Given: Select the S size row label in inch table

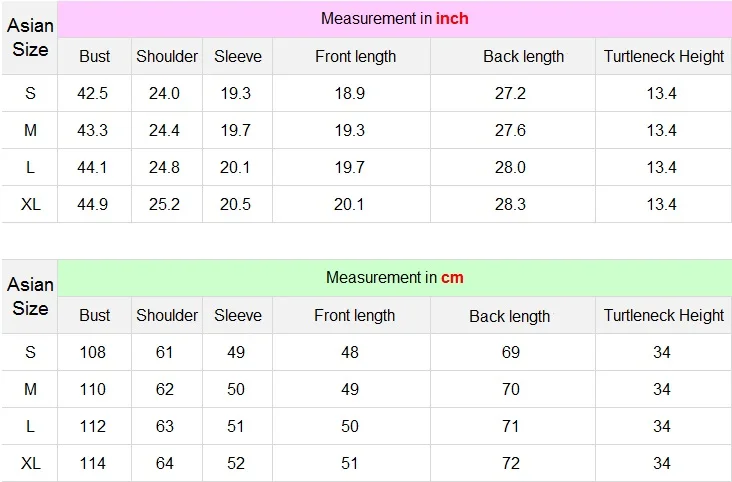Looking at the screenshot, I should [x=30, y=93].
